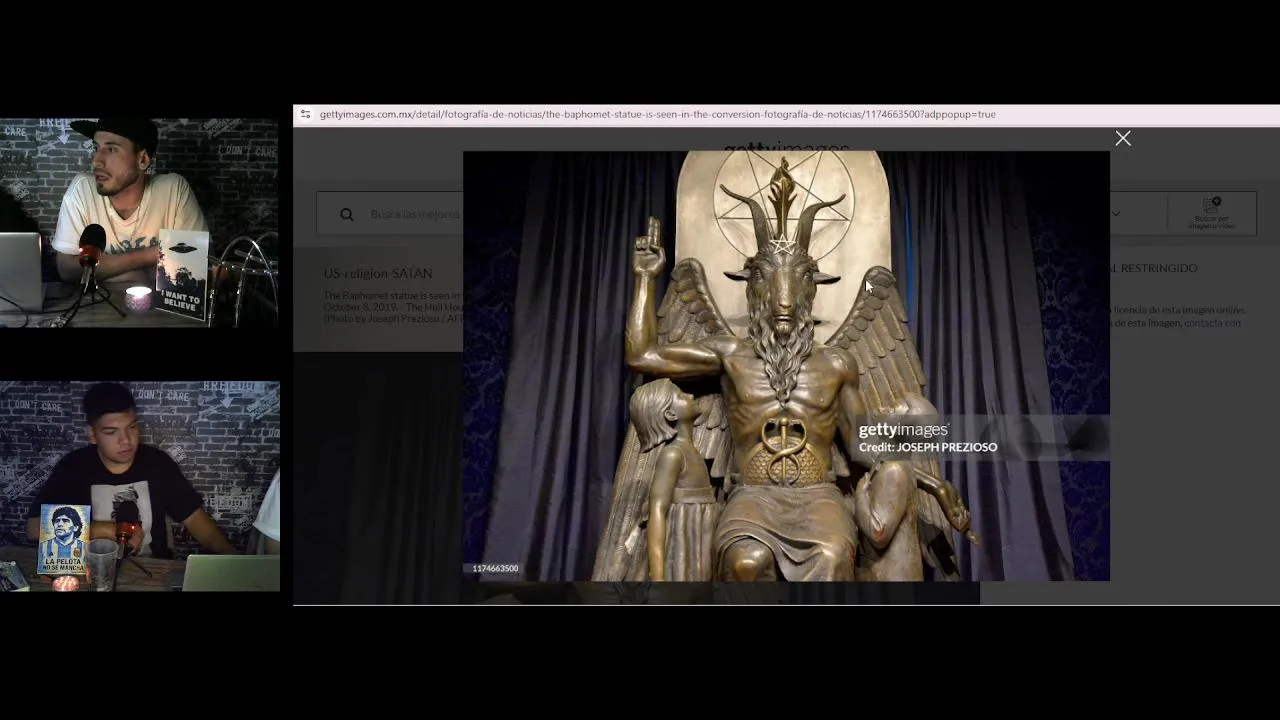This screenshot has height=720, width=1280.
Task: Click the enlarged Baphomet statue photo
Action: pos(786,366)
